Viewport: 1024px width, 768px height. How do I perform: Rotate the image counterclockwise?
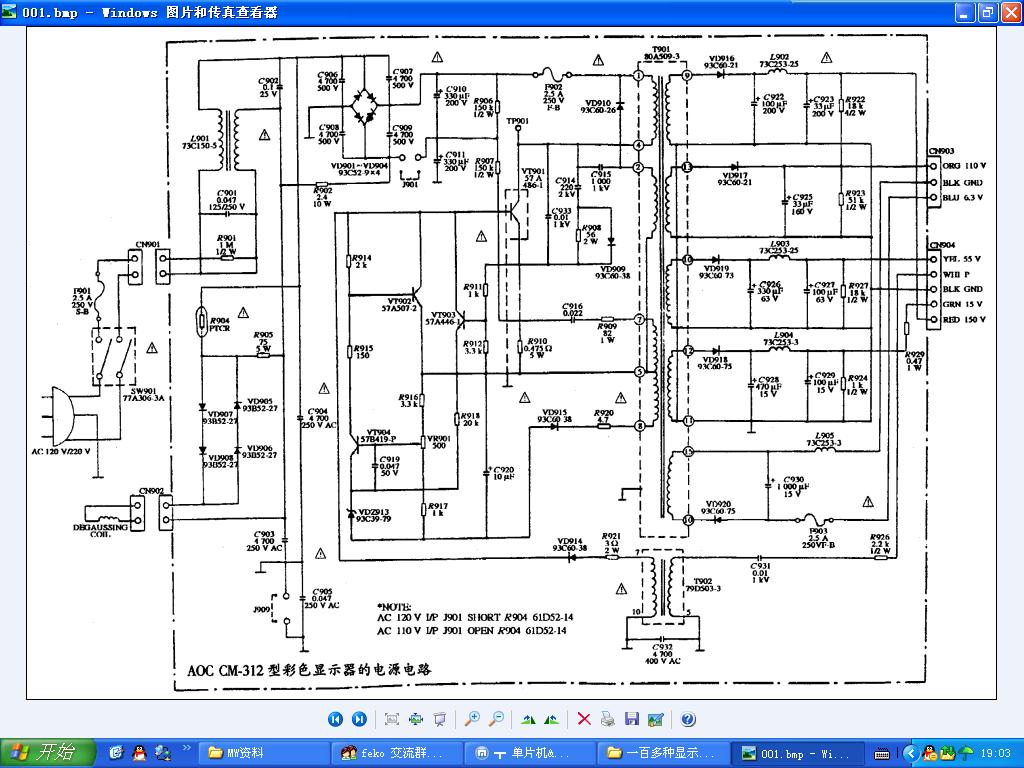point(552,719)
